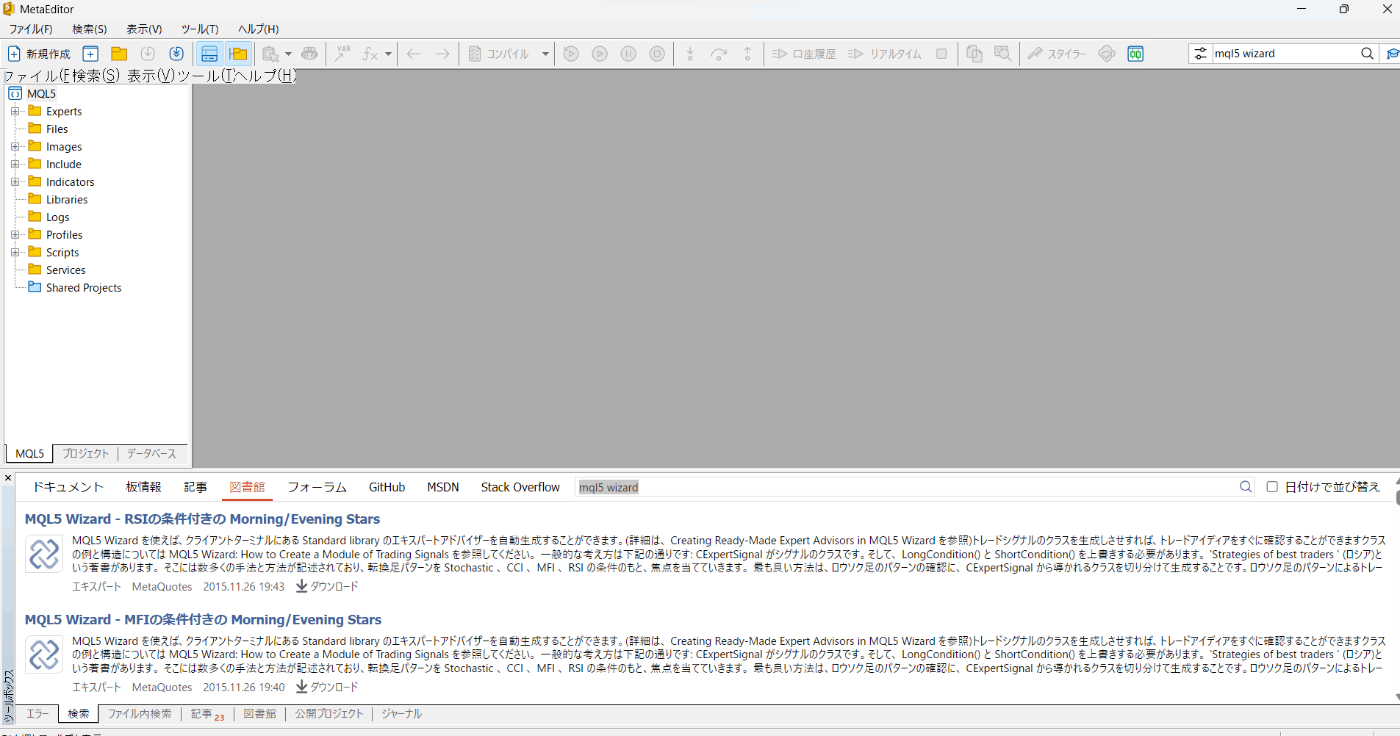Expand the Experts folder
Viewport: 1400px width, 736px height.
(15, 111)
